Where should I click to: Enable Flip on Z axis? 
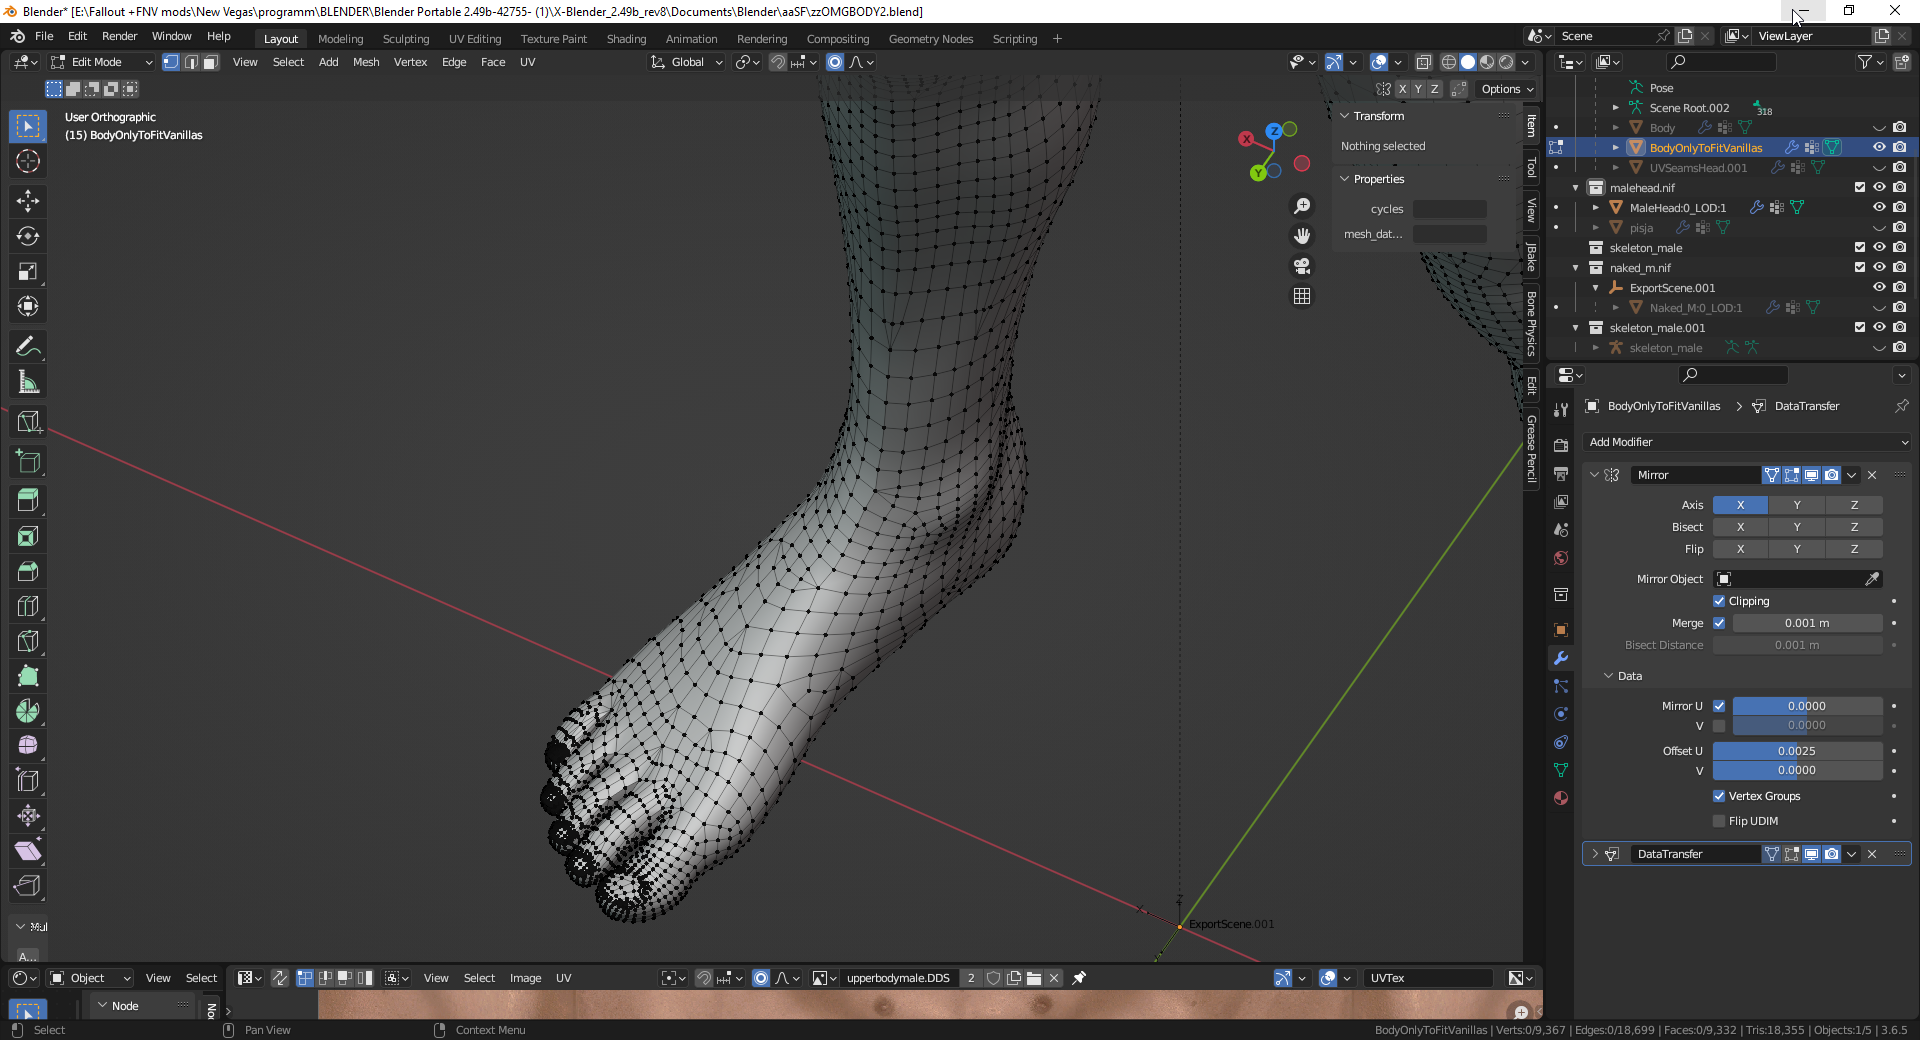coord(1854,549)
